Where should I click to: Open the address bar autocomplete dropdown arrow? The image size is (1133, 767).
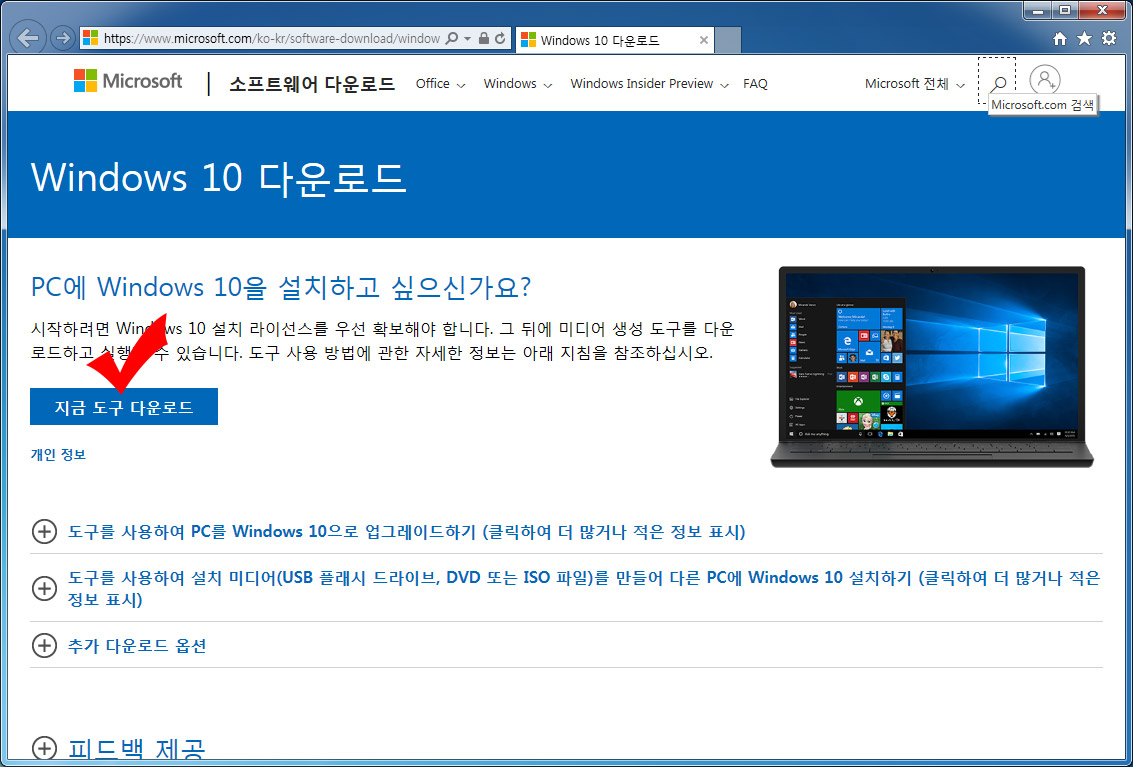[x=468, y=38]
